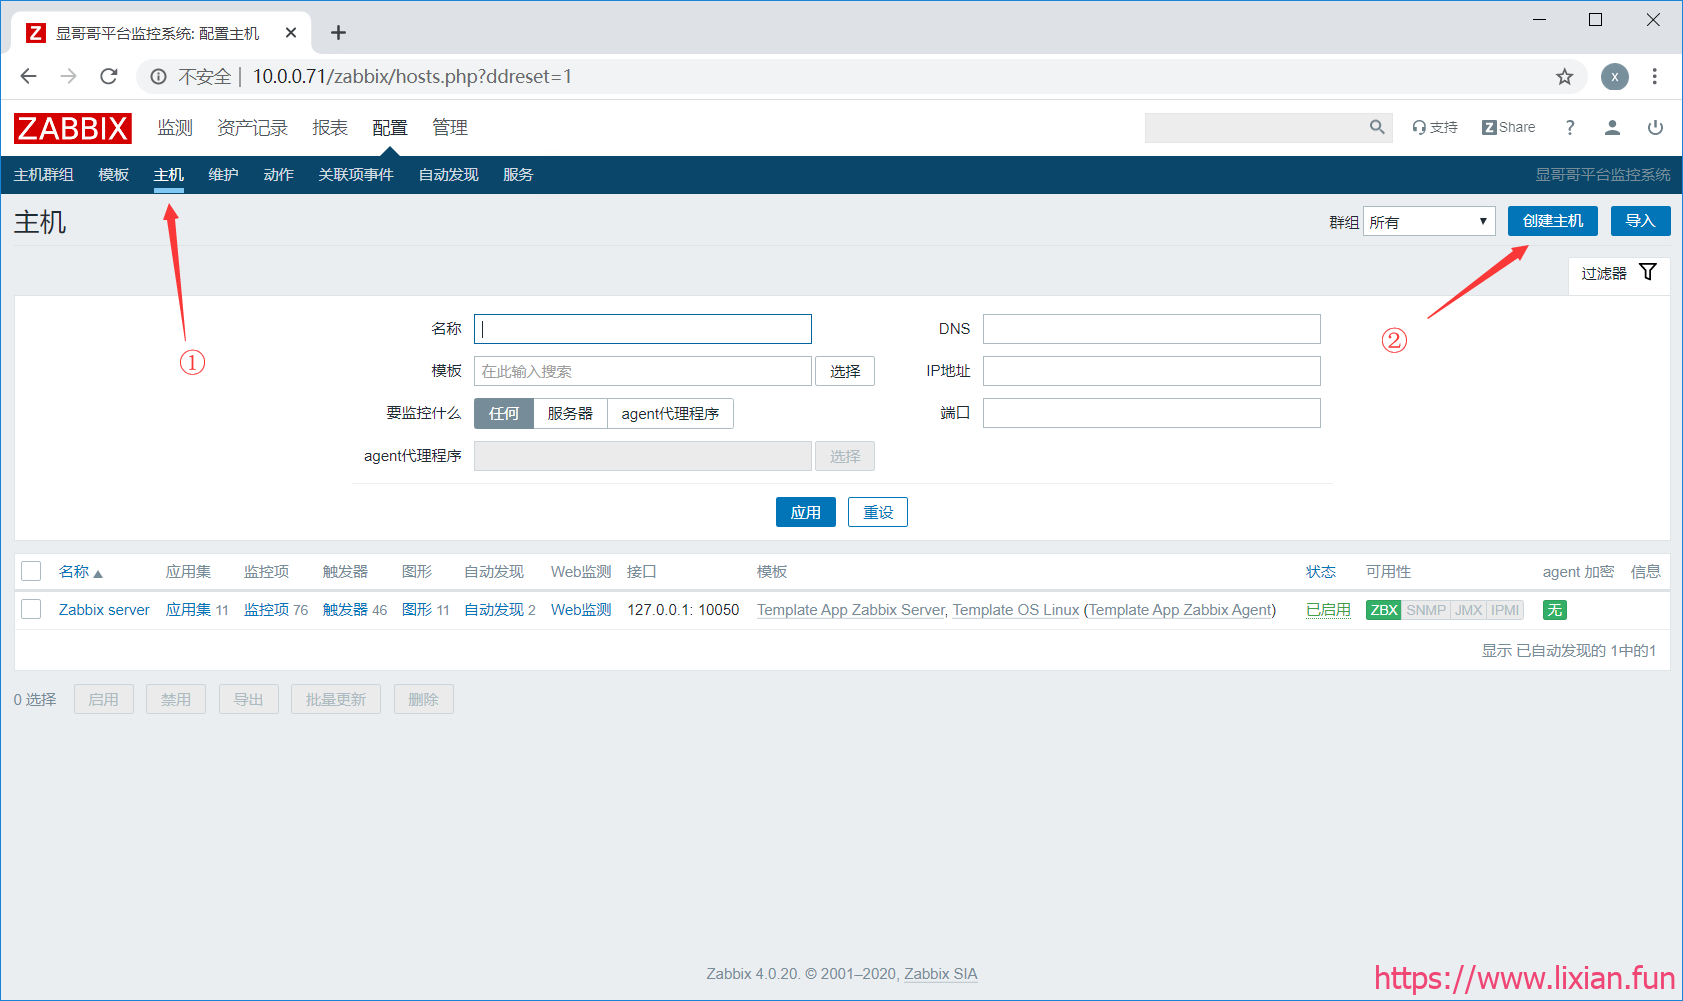The height and width of the screenshot is (1001, 1683).
Task: Click the not-secure site info icon
Action: tap(158, 76)
